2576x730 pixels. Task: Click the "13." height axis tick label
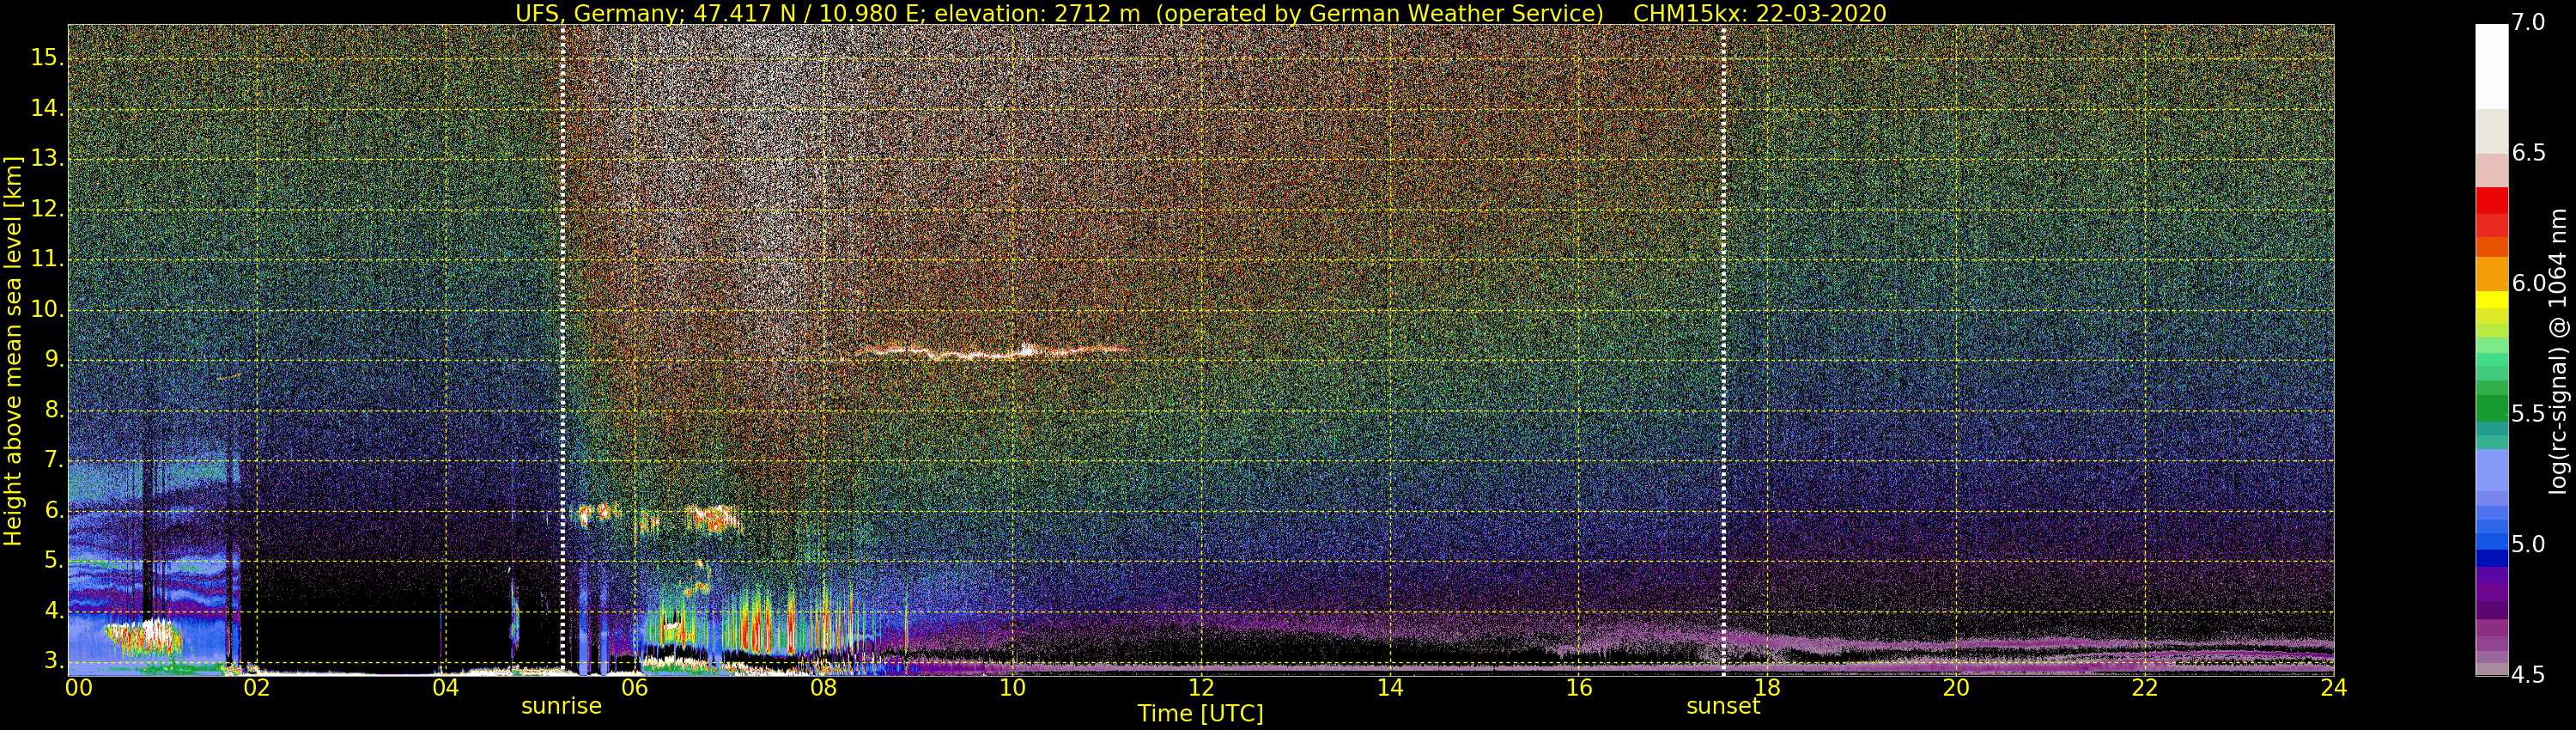tap(47, 159)
